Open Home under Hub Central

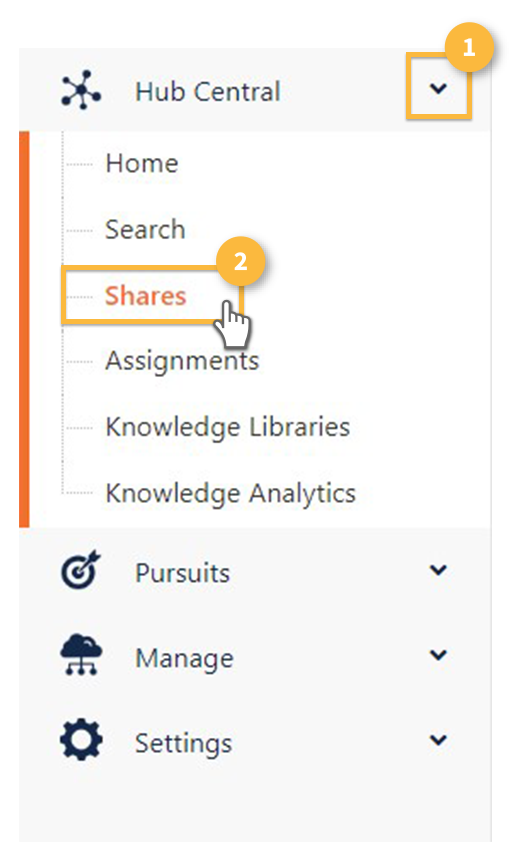(x=142, y=163)
